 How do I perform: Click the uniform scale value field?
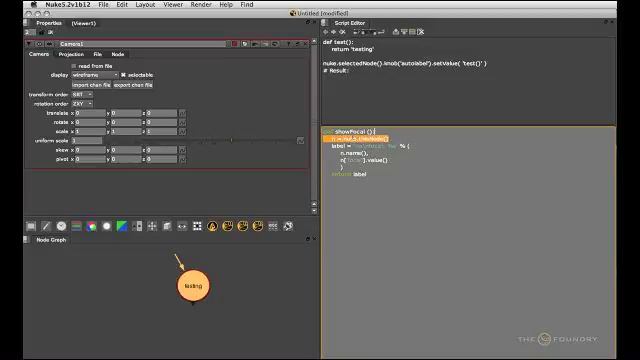click(87, 141)
